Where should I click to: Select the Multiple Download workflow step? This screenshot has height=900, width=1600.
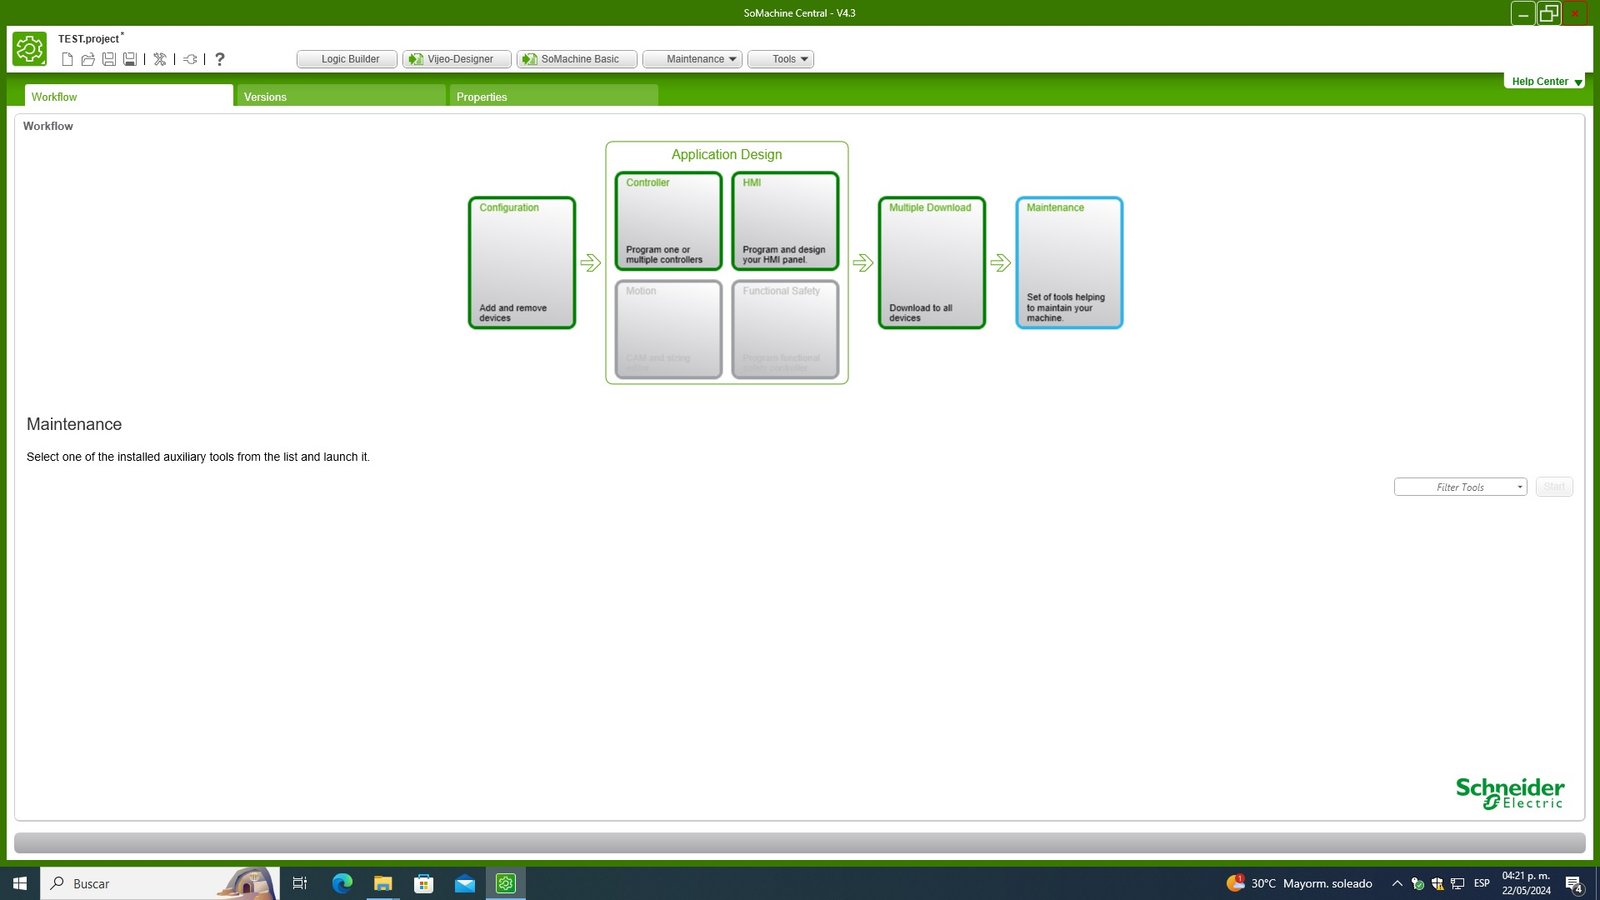tap(932, 263)
